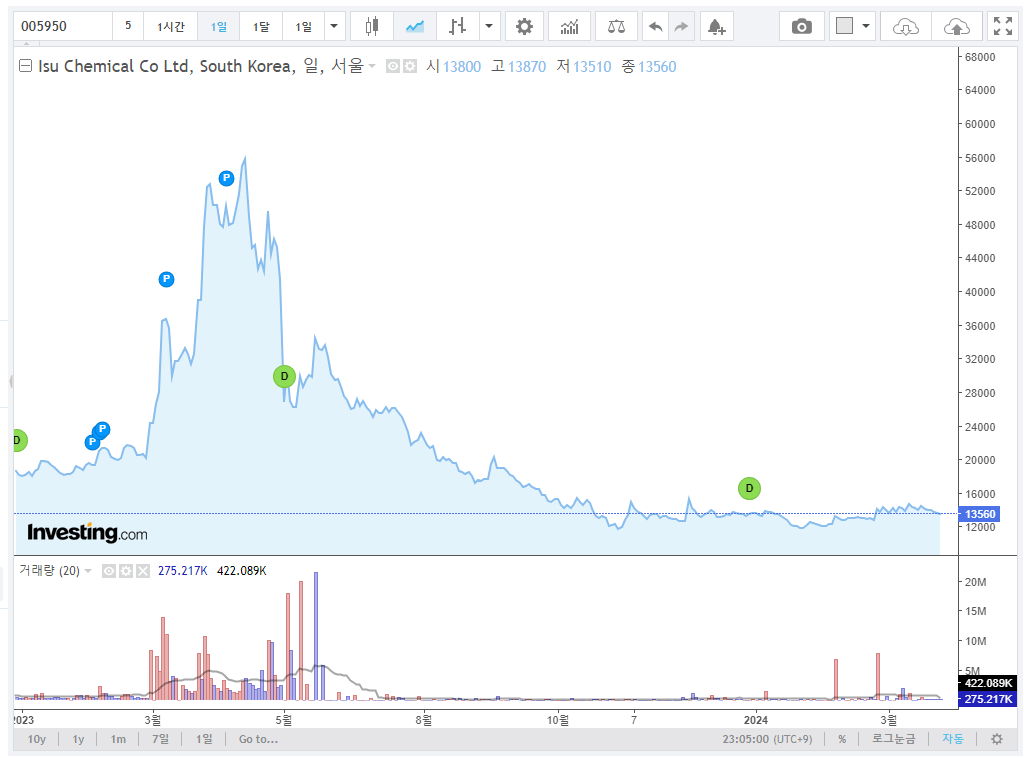Click the P marker near 40000 level
This screenshot has width=1024, height=758.
(167, 279)
